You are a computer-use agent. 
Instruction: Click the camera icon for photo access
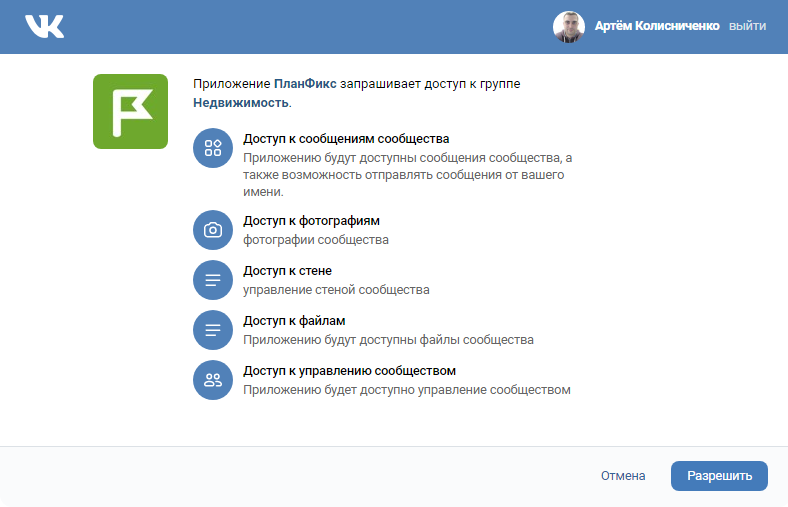pos(213,230)
